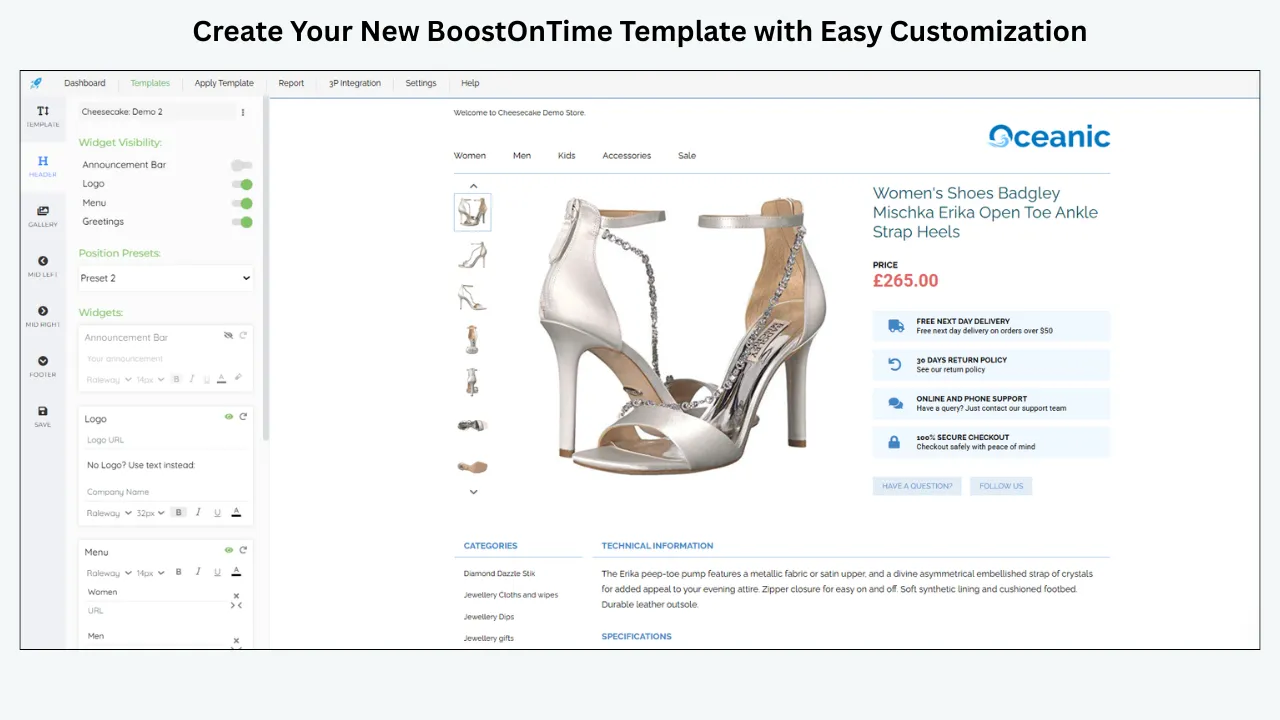Hide Menu widget using eye icon
Viewport: 1280px width, 720px height.
(x=229, y=550)
